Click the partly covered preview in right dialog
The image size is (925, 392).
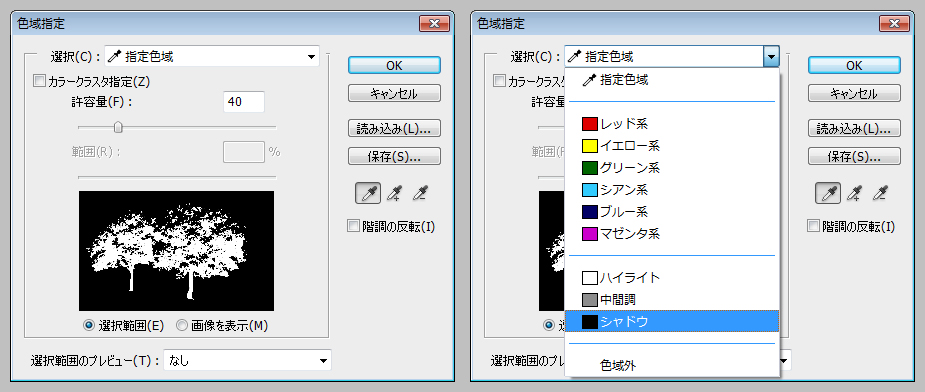coord(552,251)
